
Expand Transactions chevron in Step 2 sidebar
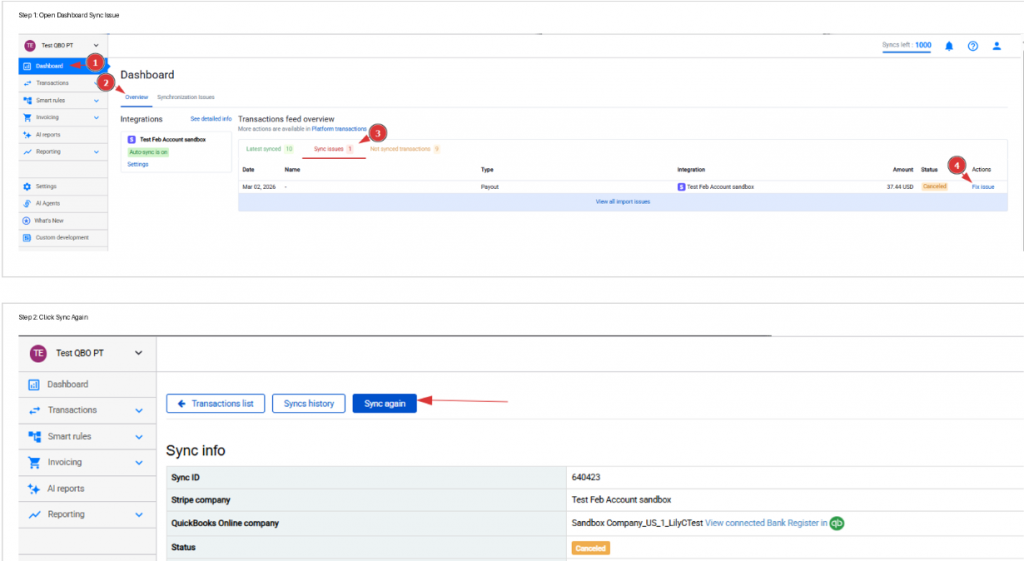(138, 411)
